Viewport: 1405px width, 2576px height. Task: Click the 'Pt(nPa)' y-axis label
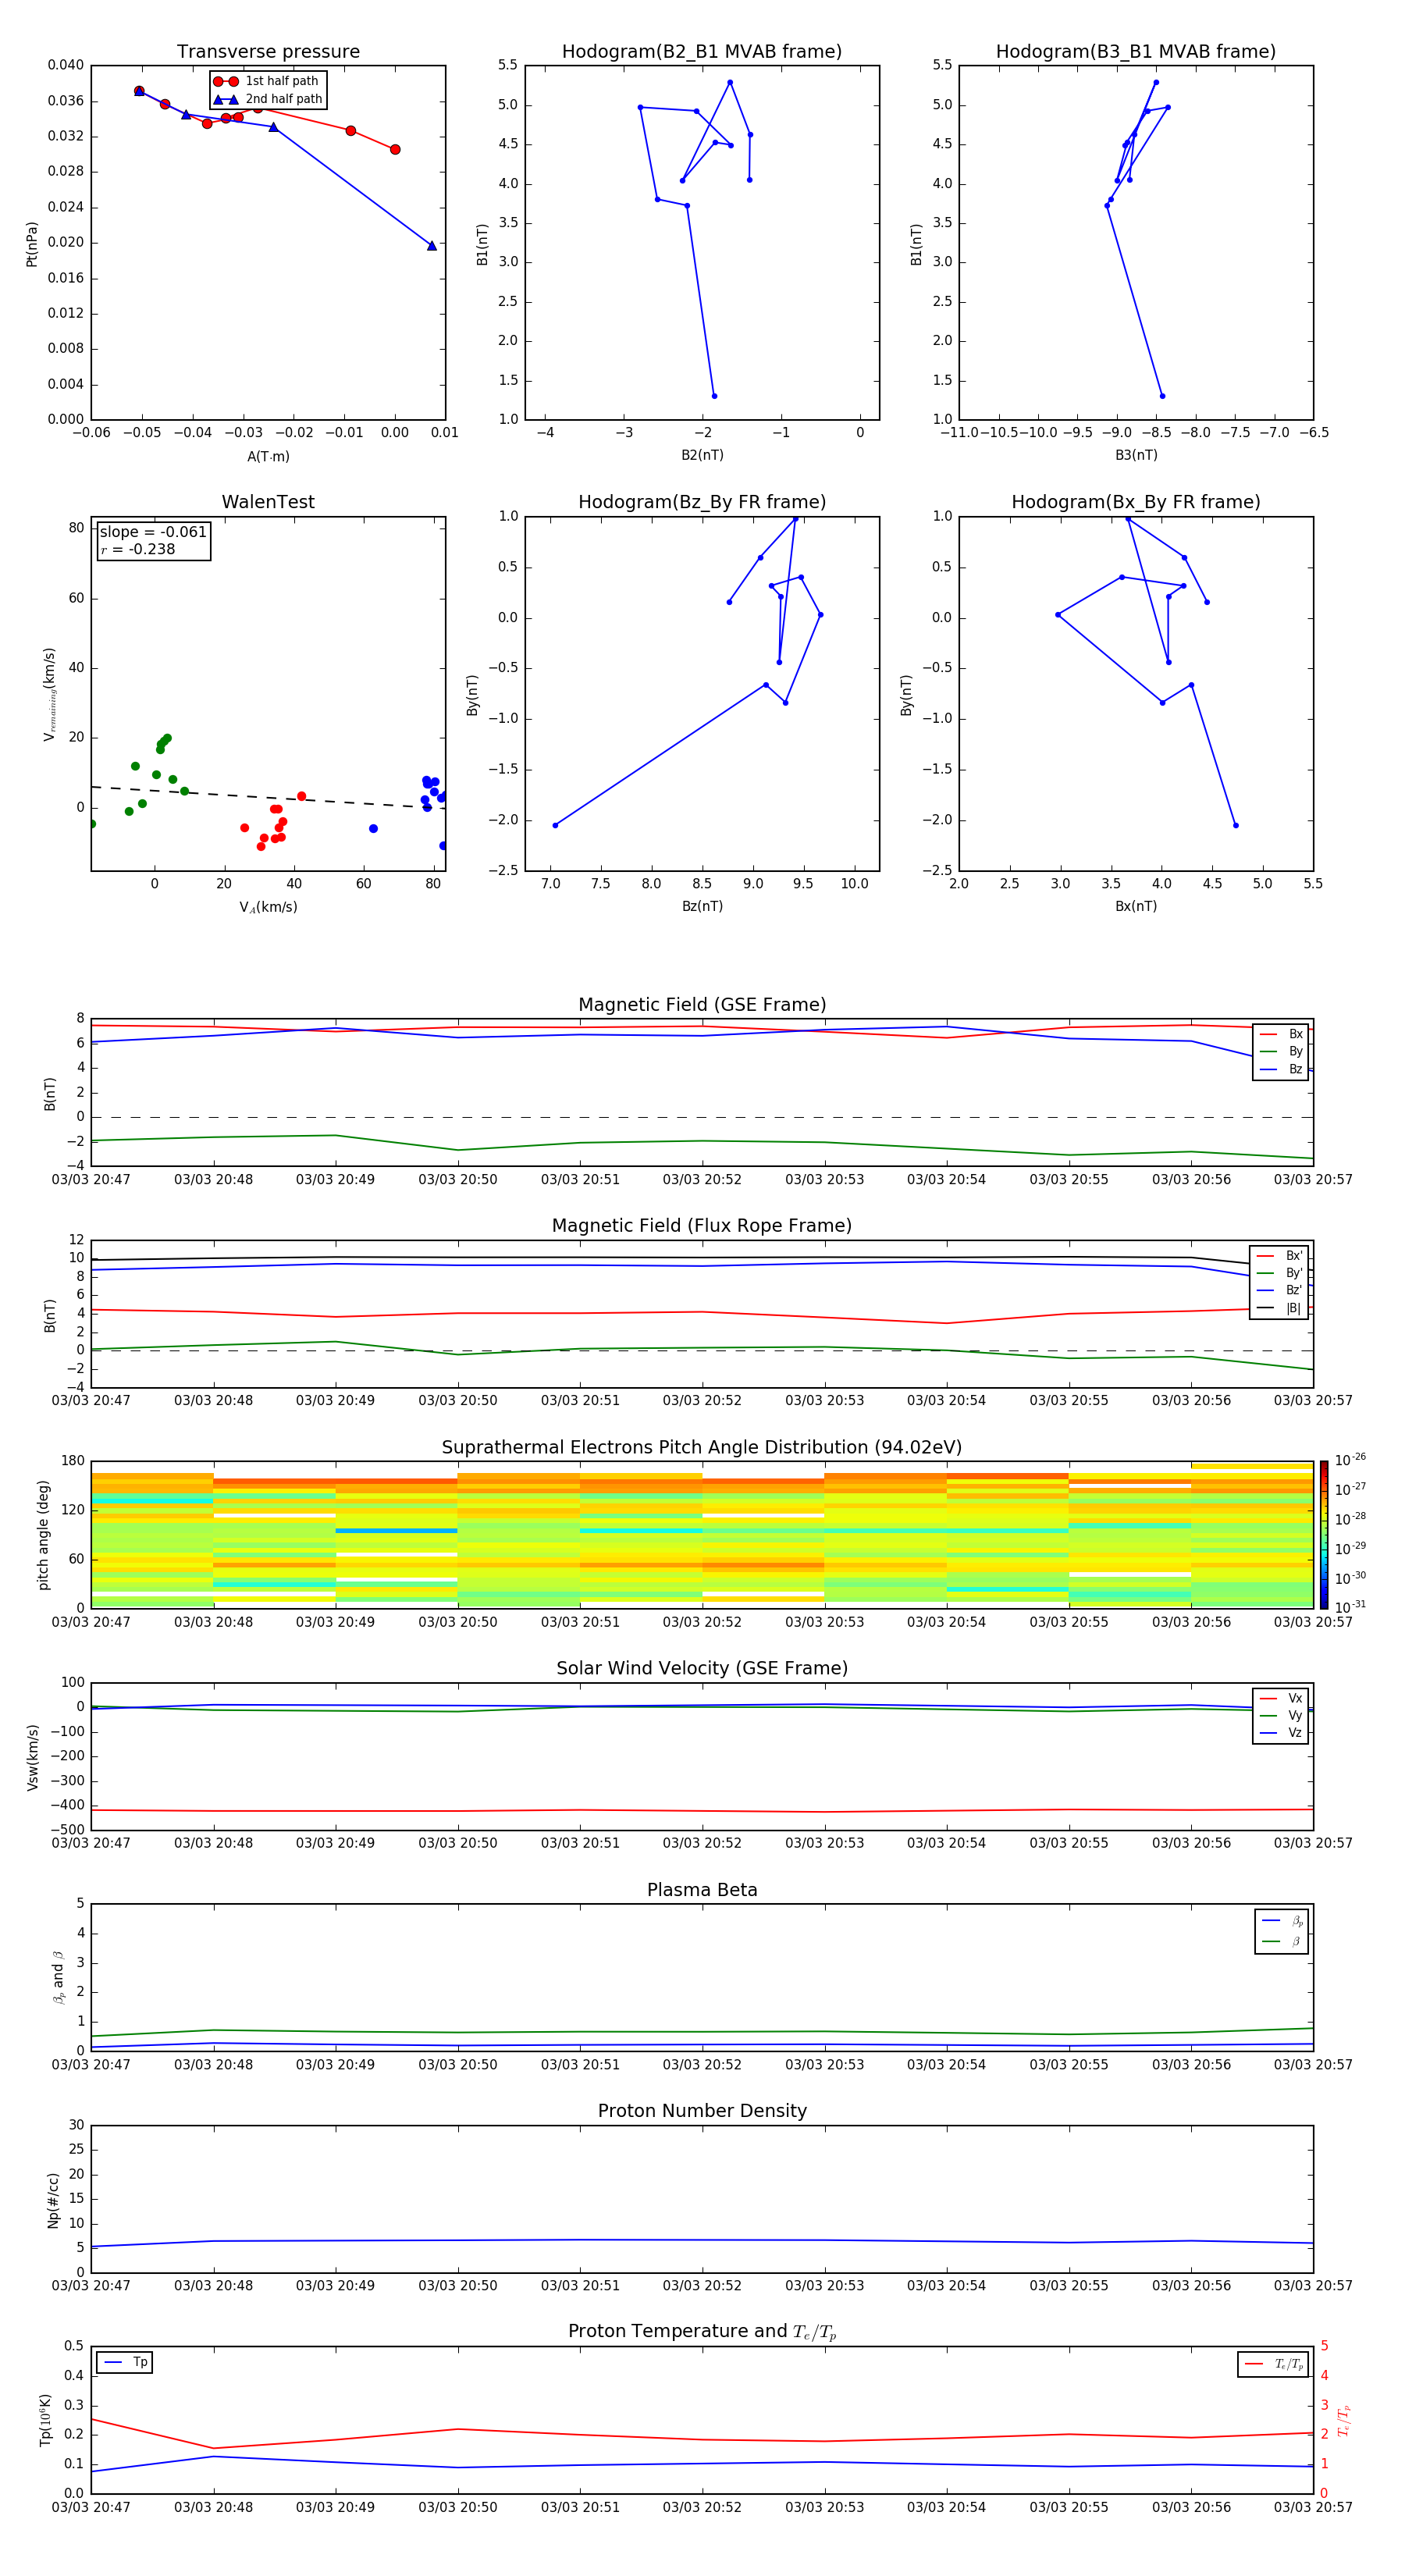[31, 243]
